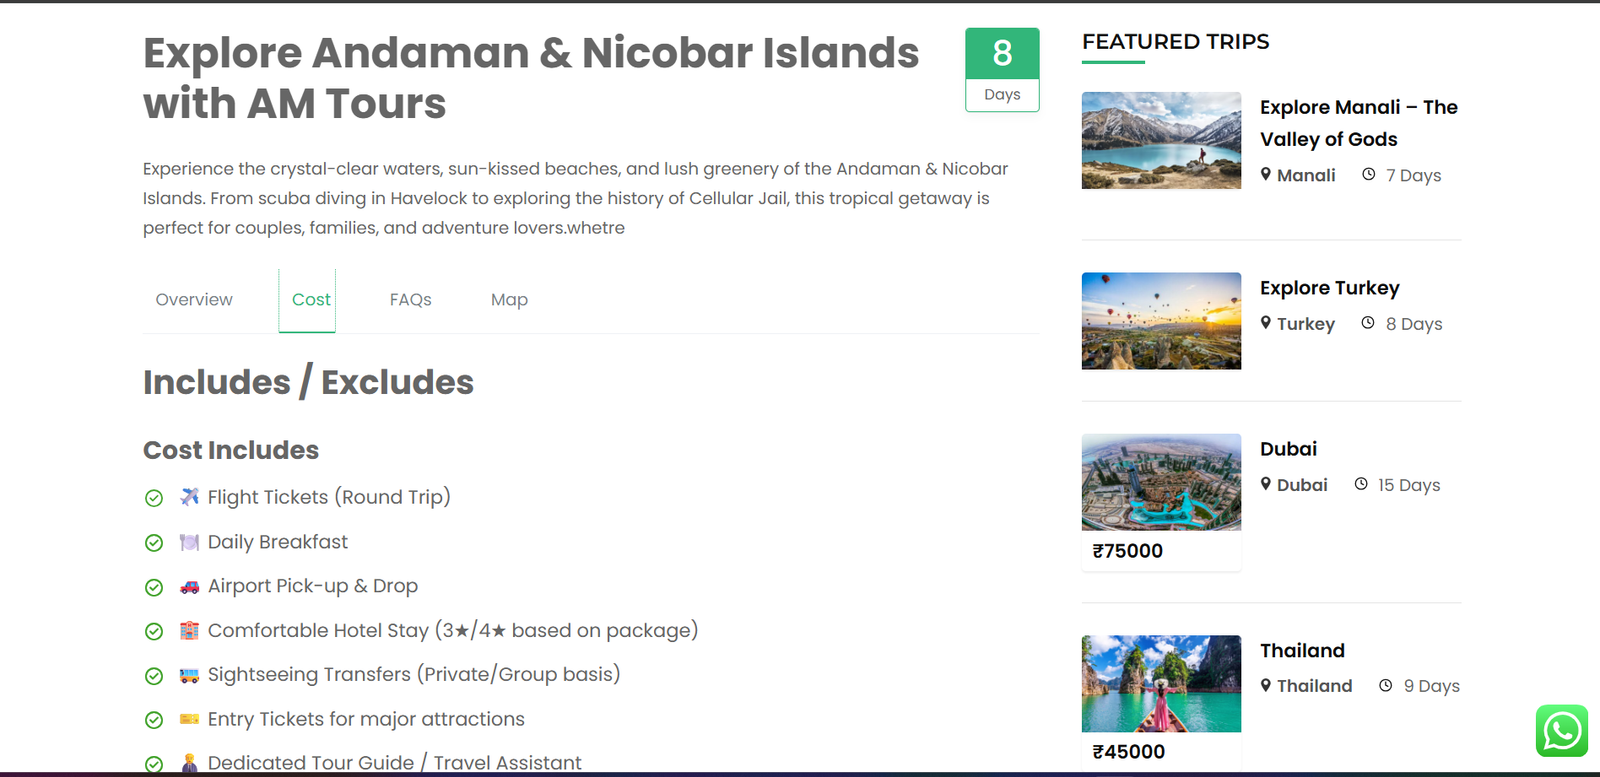Click the Thailand trip title
Screen dimensions: 1600x777
(x=1302, y=651)
